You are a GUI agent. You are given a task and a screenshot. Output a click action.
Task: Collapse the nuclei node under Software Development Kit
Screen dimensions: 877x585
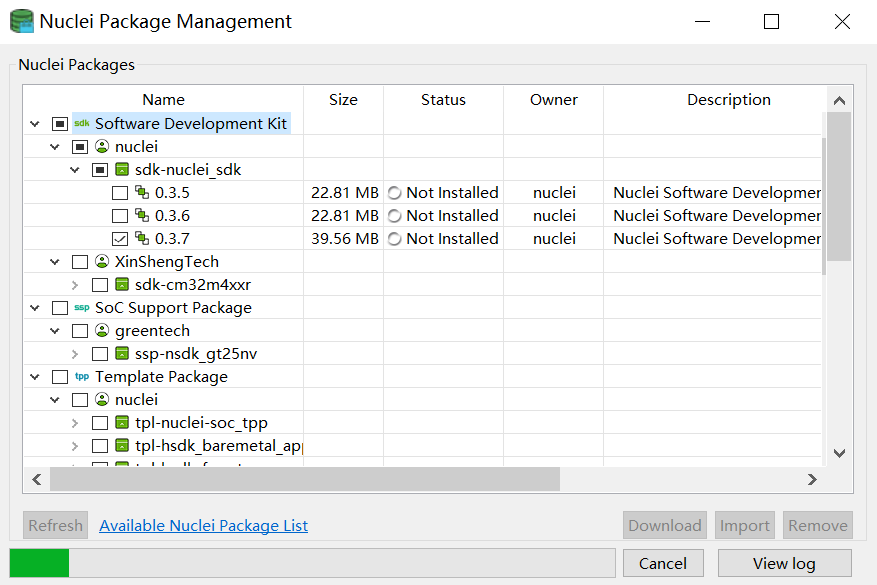55,147
